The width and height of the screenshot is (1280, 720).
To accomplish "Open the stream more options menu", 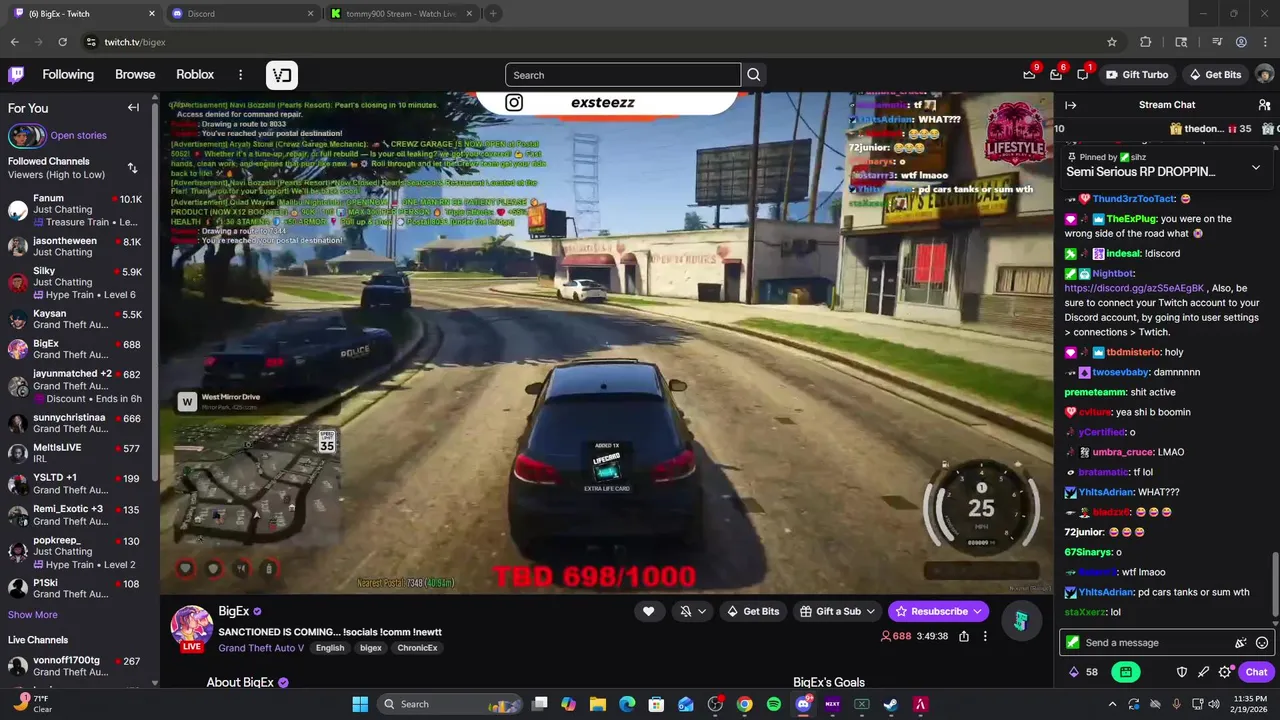I will (985, 636).
